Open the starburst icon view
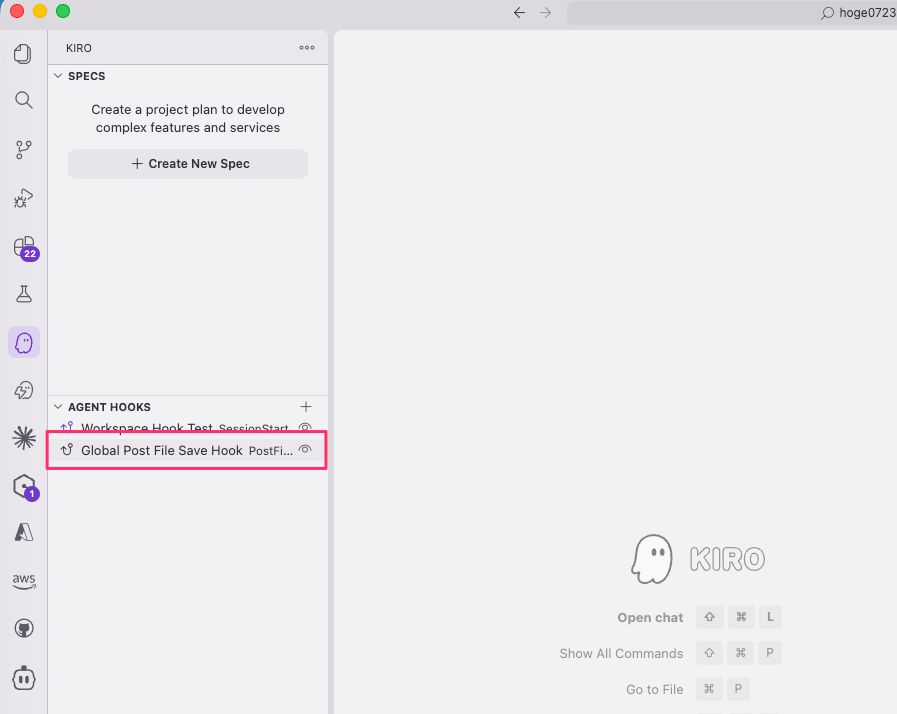This screenshot has width=897, height=714. pos(23,438)
